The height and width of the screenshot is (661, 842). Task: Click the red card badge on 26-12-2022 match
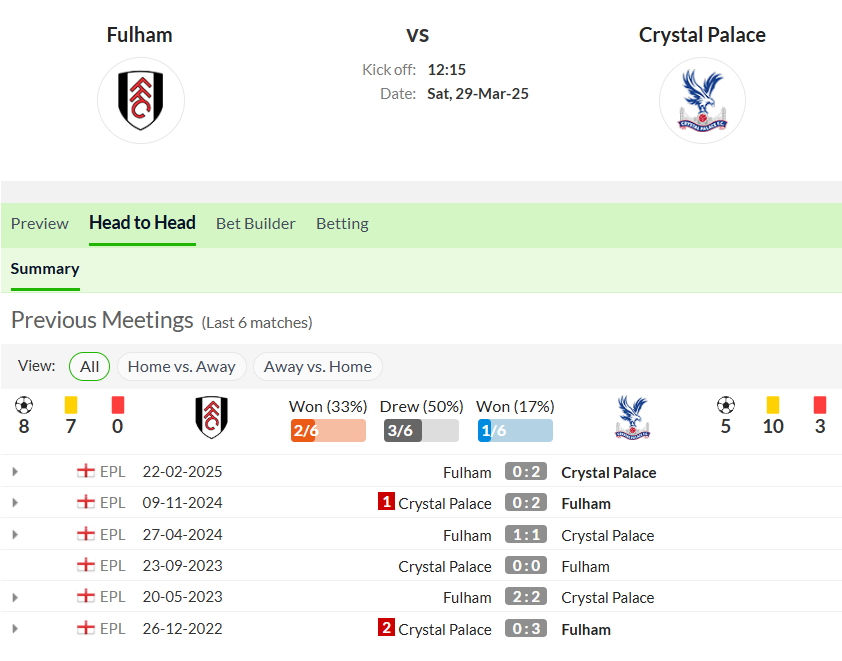[386, 627]
